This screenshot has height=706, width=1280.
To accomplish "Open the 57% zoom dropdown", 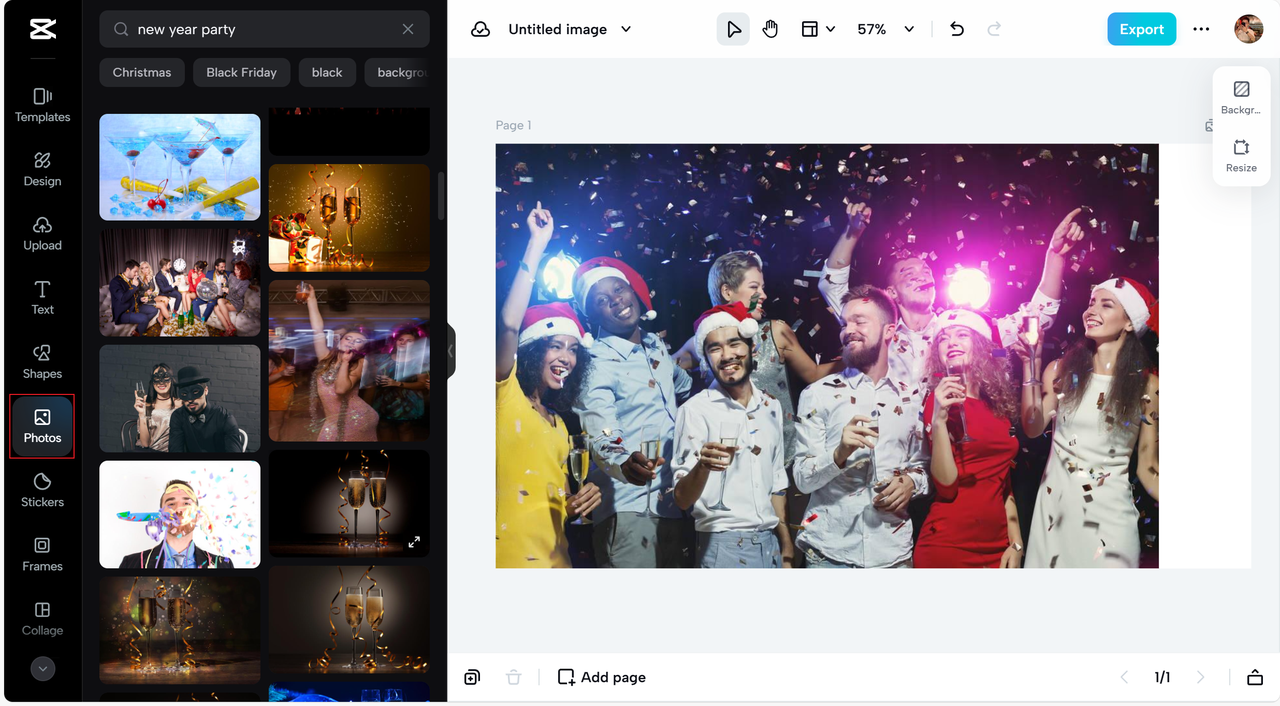I will point(885,29).
